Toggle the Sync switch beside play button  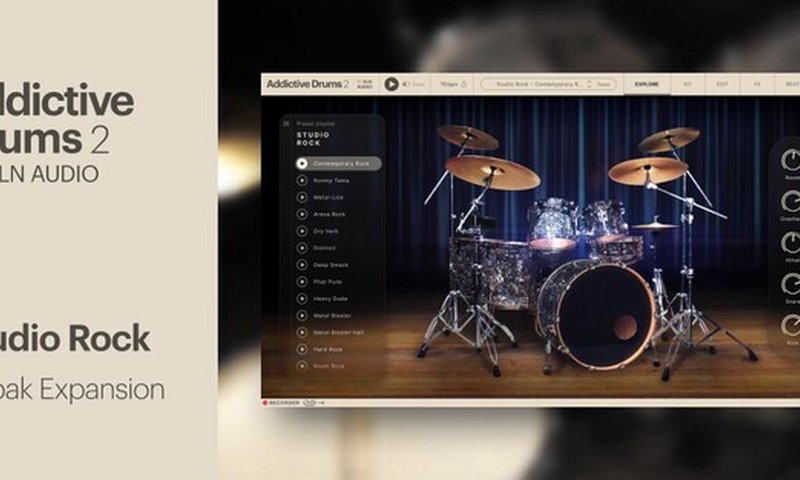pyautogui.click(x=408, y=85)
